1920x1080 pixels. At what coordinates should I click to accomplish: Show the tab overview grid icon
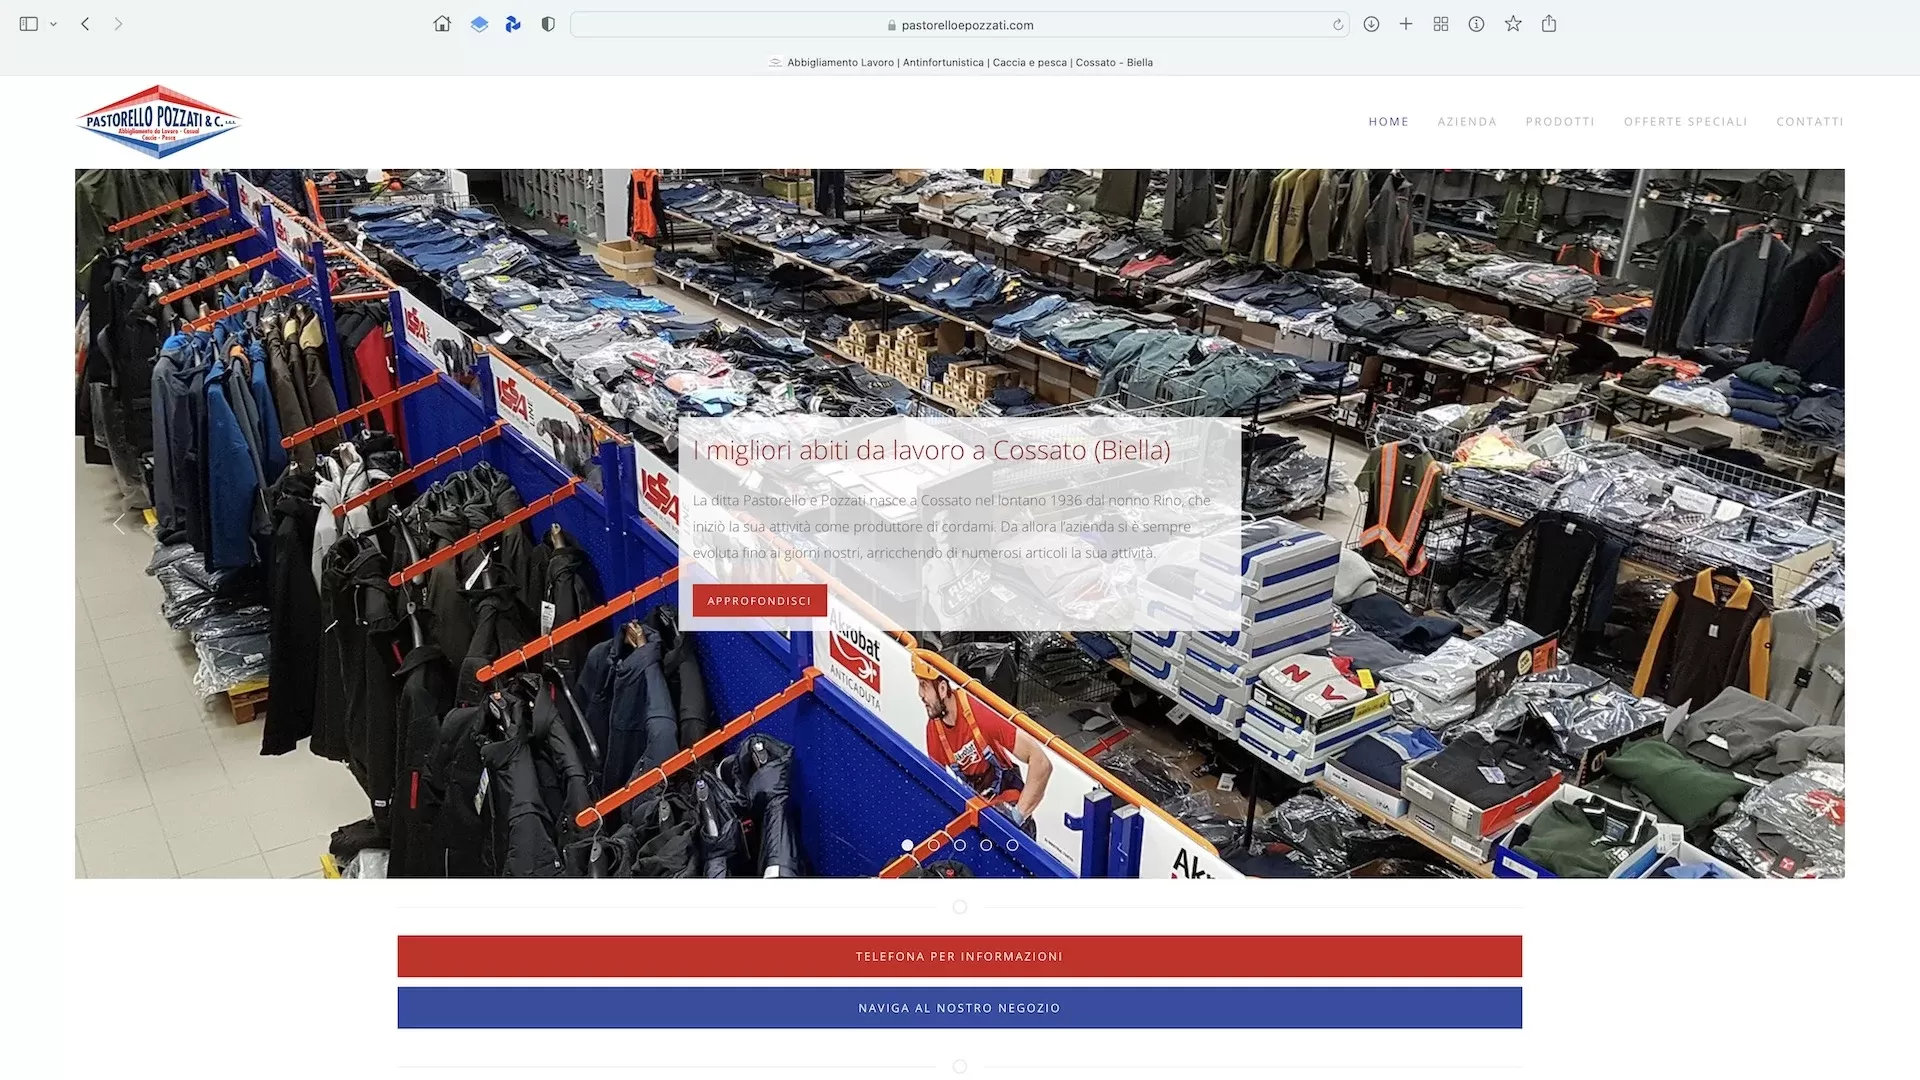(1441, 24)
